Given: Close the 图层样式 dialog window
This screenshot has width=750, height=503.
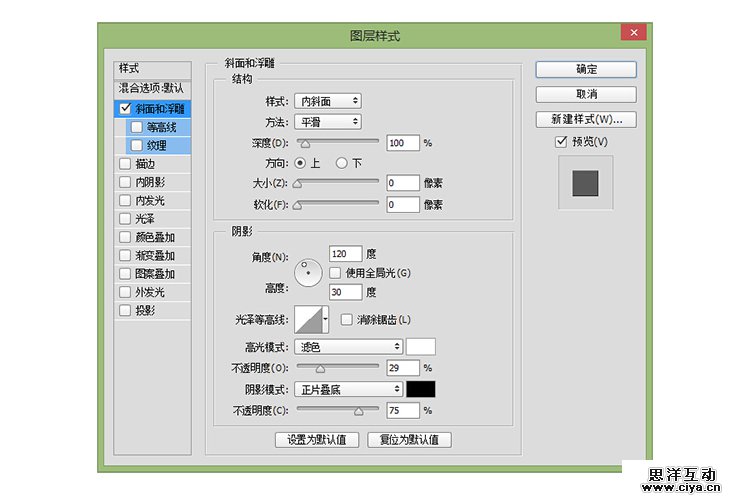Looking at the screenshot, I should 632,33.
